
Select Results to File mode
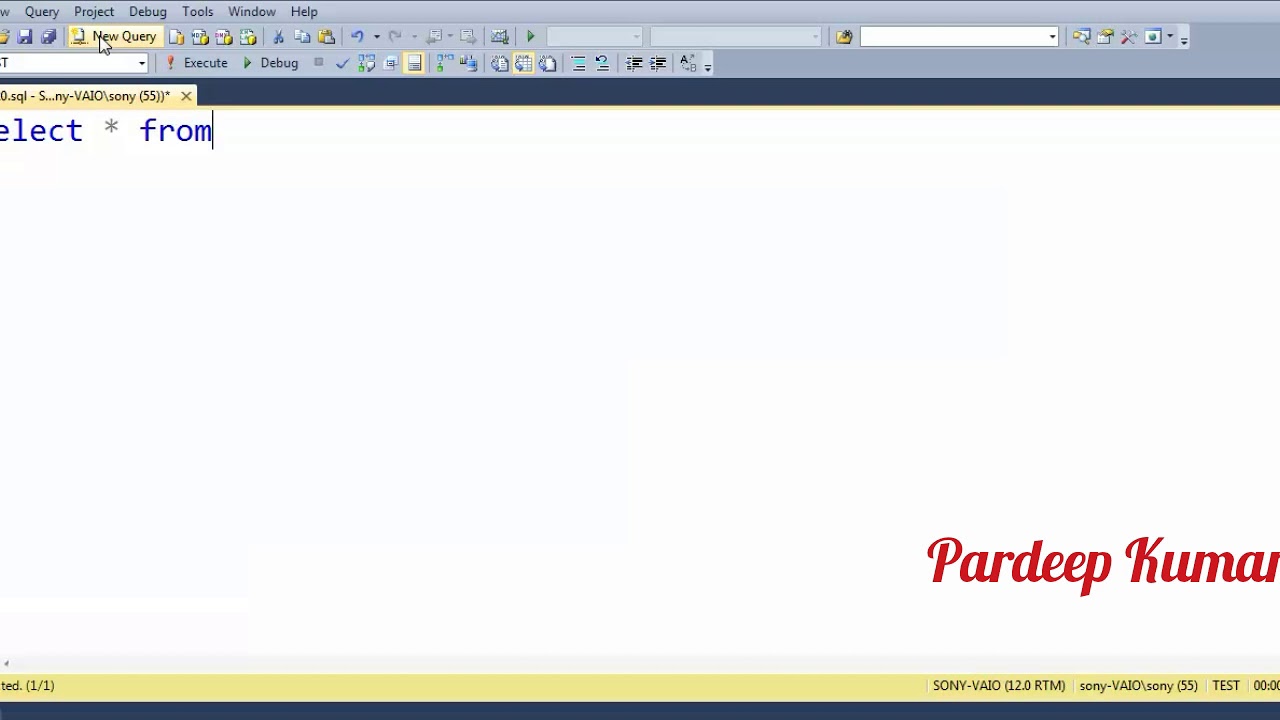pyautogui.click(x=547, y=63)
